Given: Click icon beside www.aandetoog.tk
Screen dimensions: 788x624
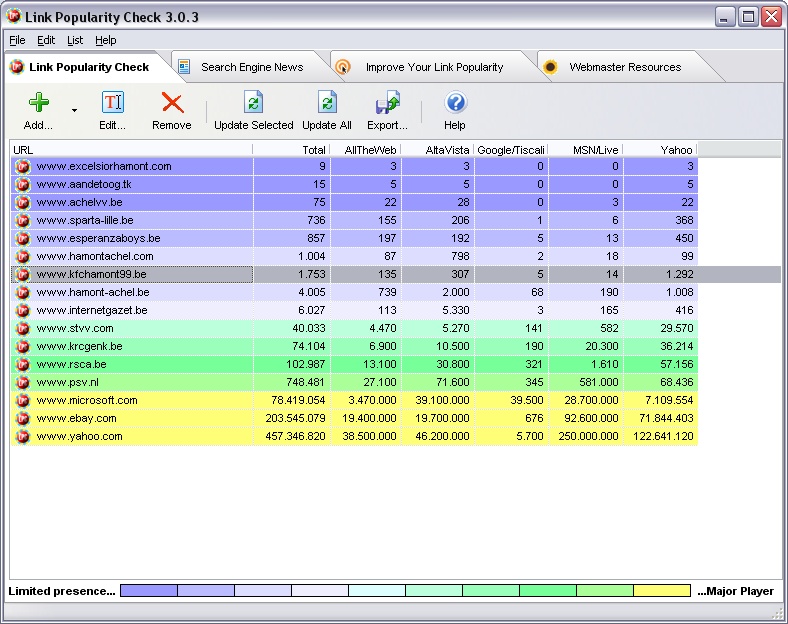Looking at the screenshot, I should tap(23, 184).
